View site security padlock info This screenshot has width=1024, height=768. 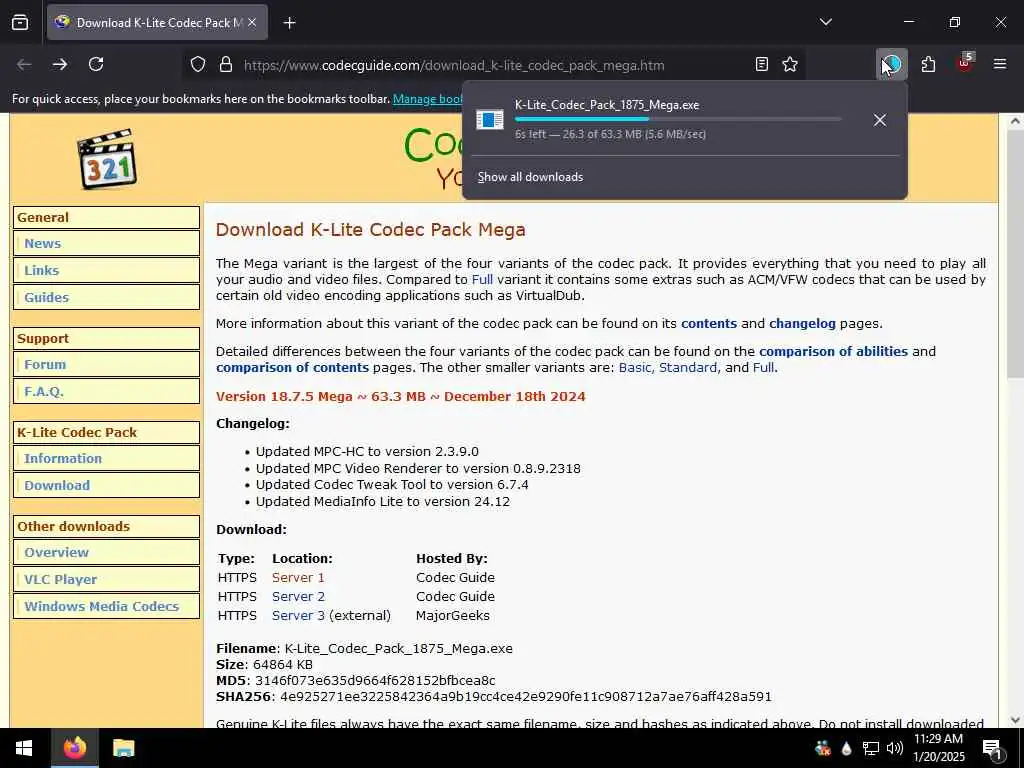(226, 64)
